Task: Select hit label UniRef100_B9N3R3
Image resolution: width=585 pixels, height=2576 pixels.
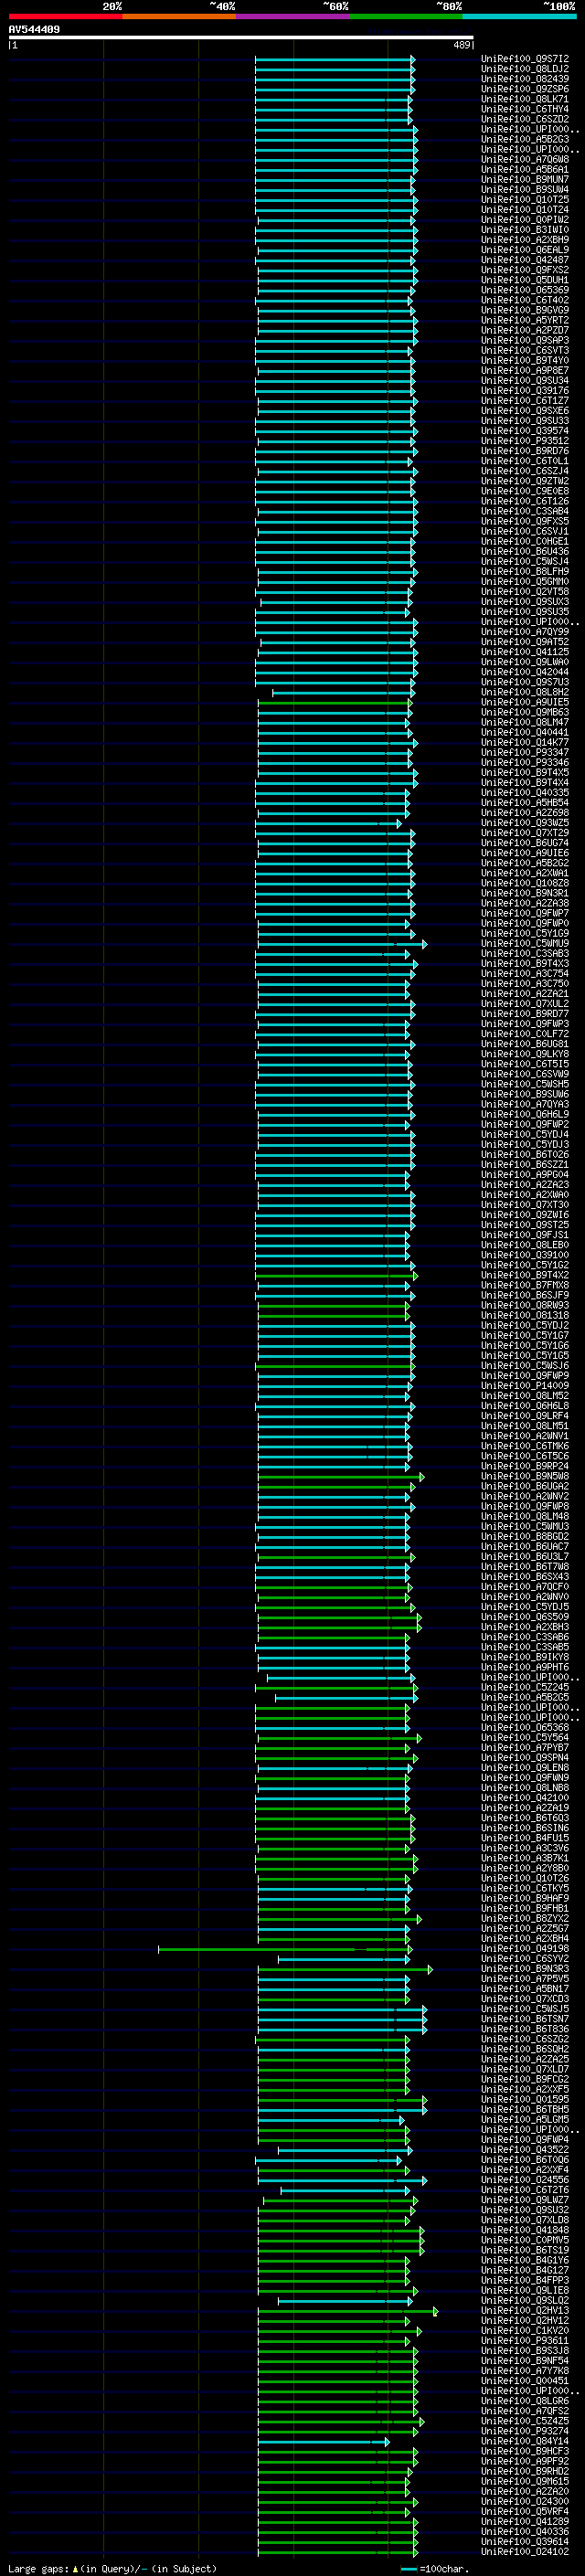Action: 525,1968
